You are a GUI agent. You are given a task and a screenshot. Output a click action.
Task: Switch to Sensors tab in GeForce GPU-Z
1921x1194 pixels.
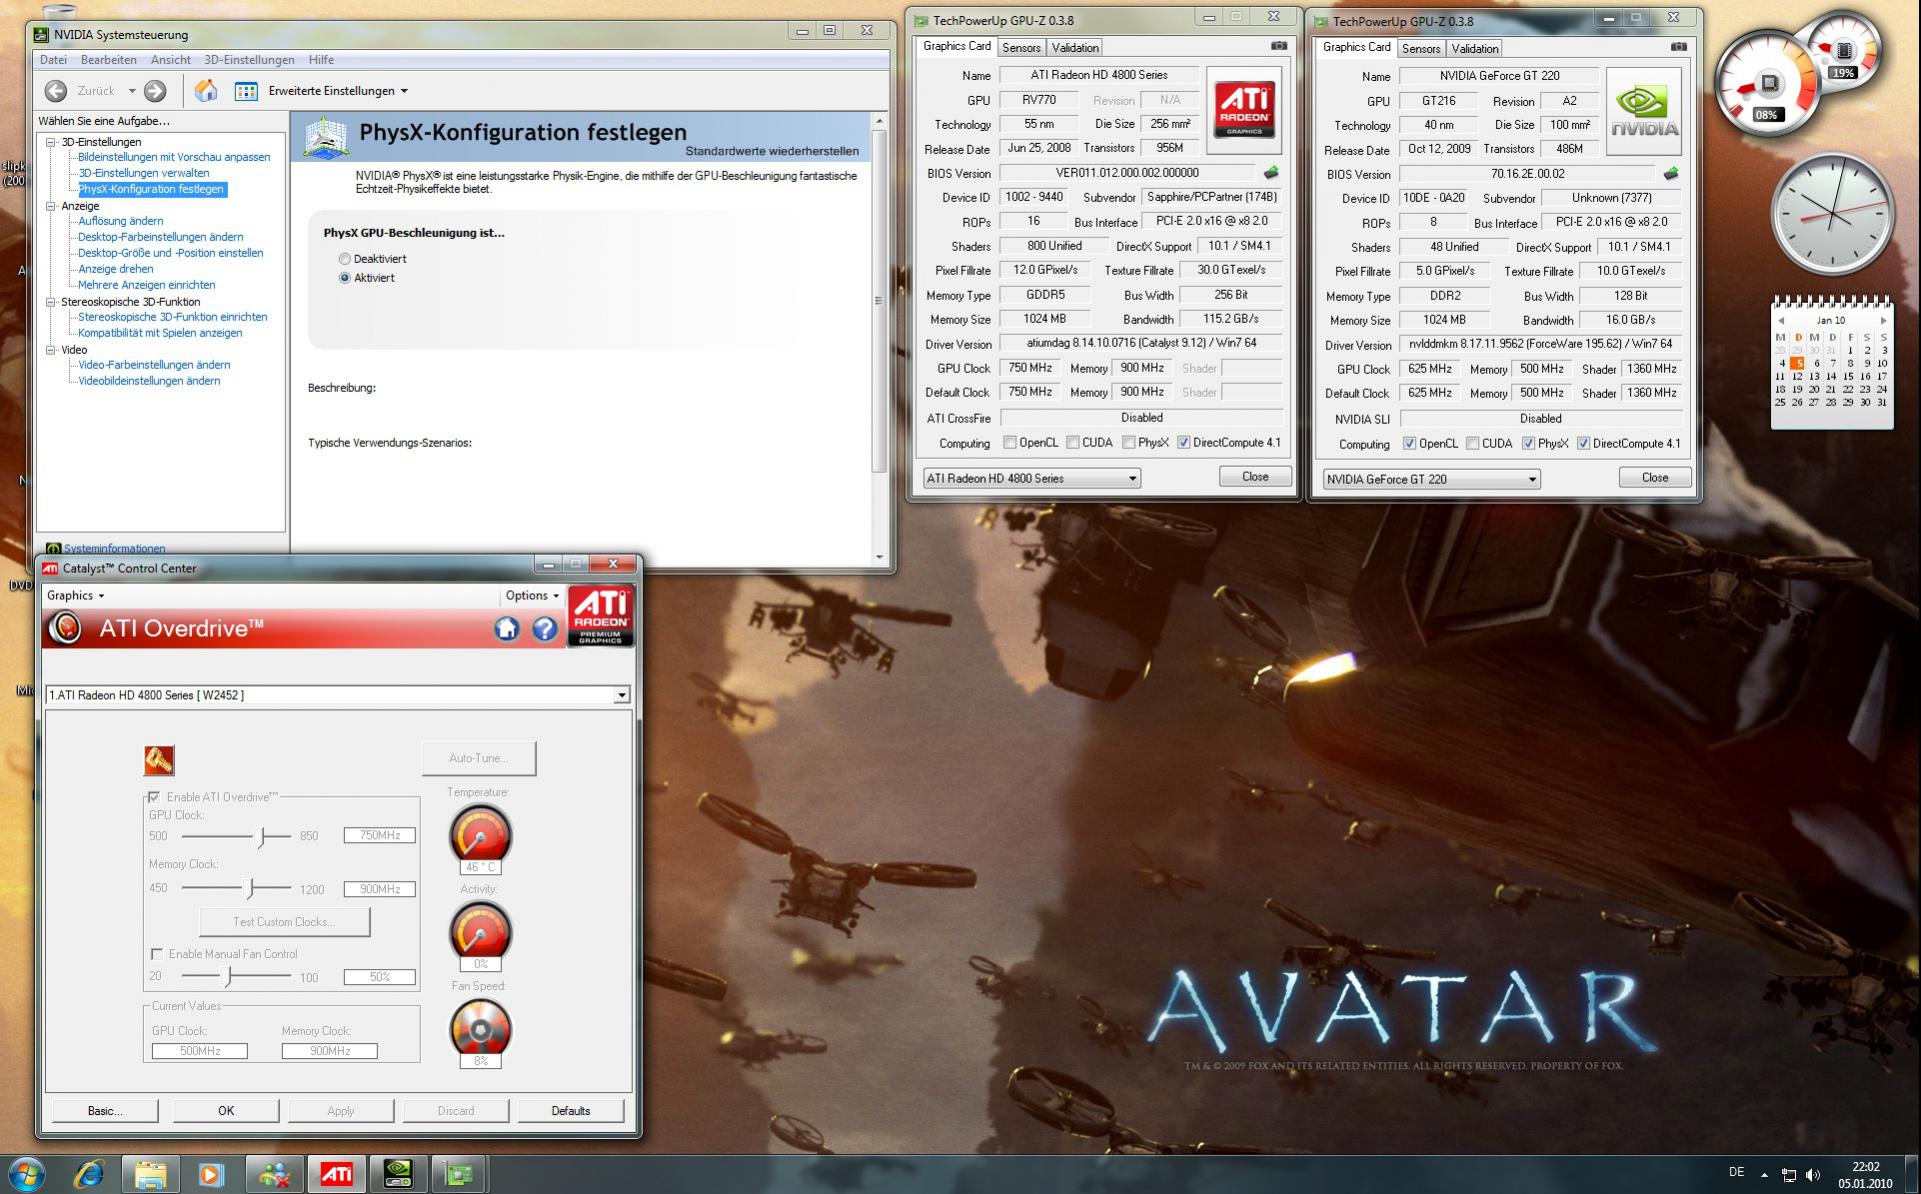click(1420, 48)
